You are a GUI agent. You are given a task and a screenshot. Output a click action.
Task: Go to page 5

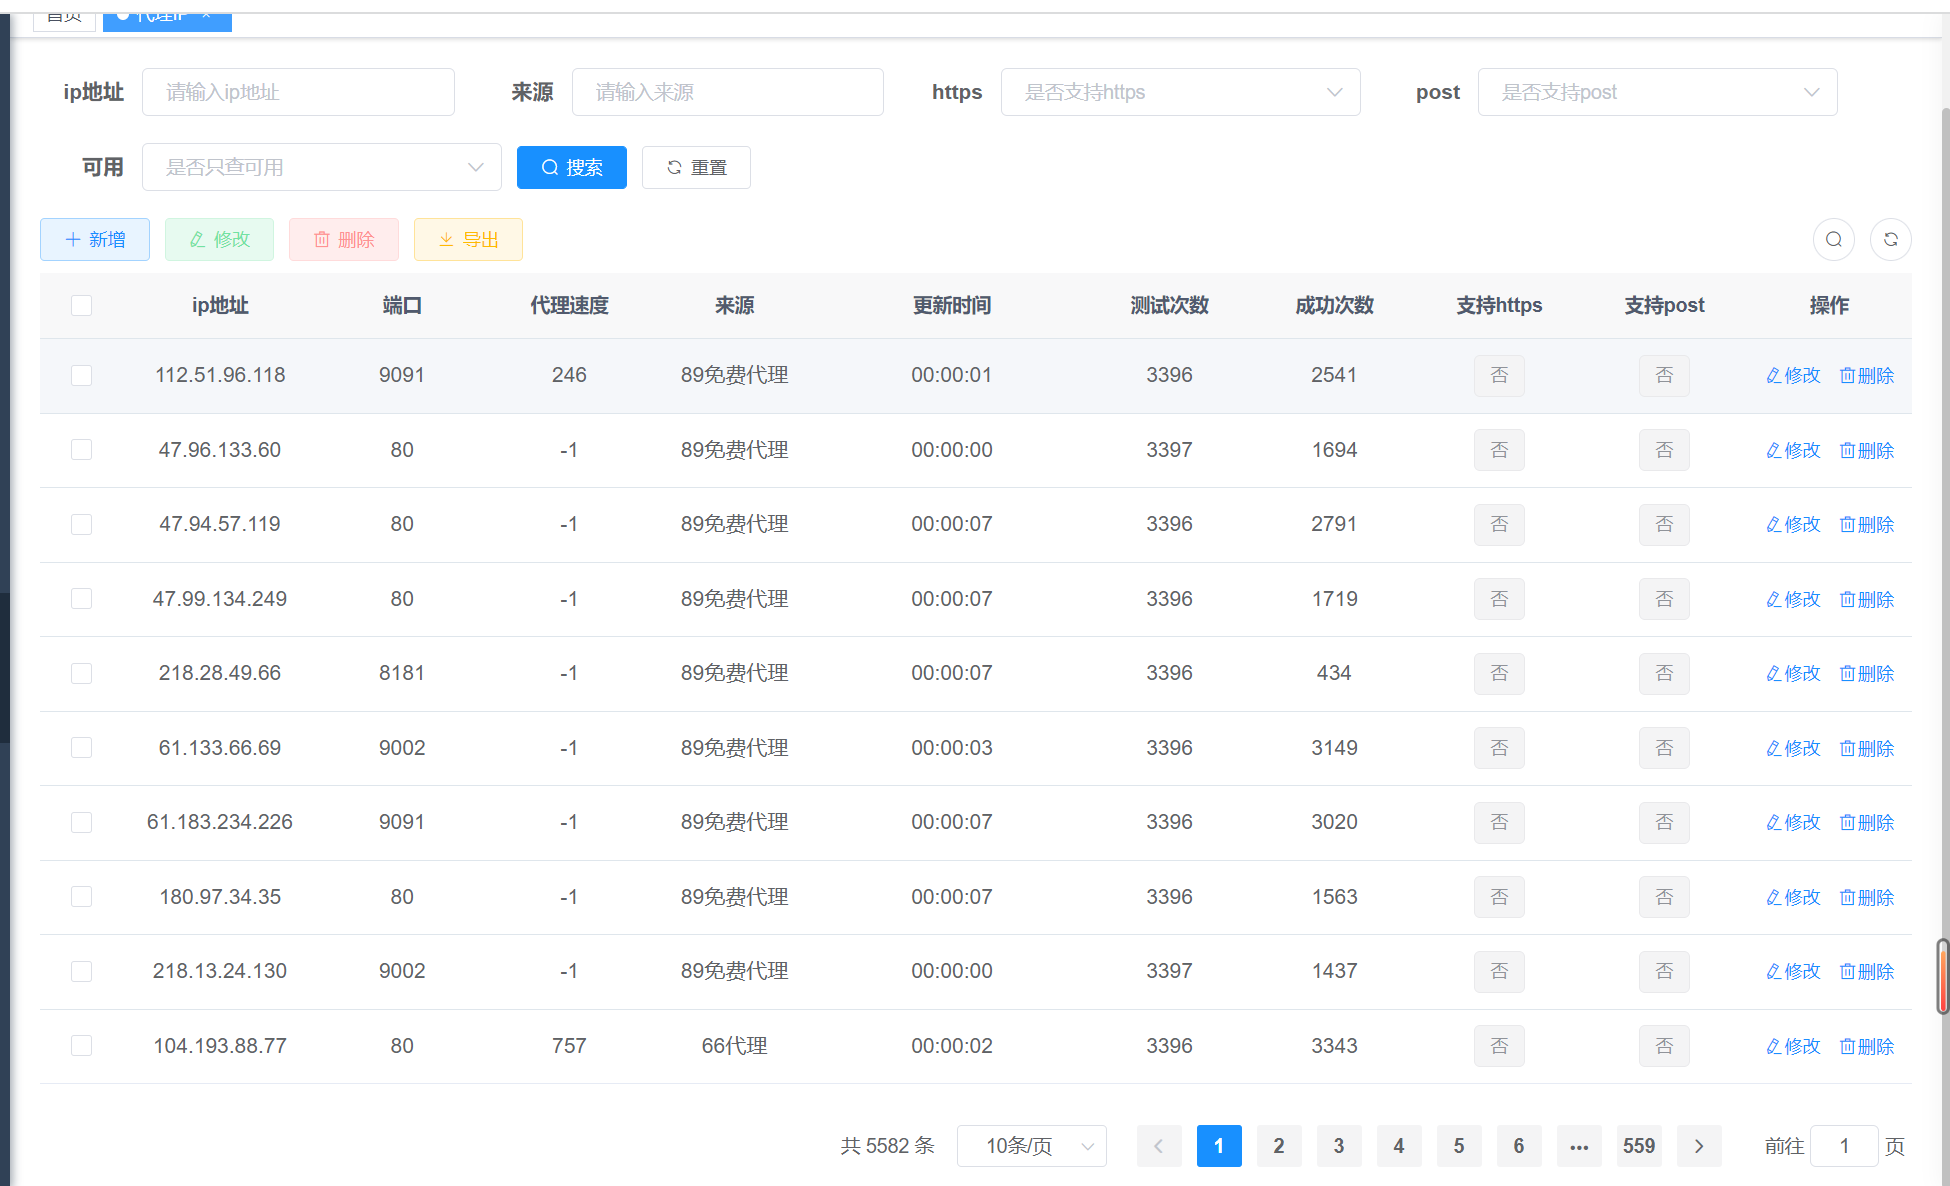[1459, 1146]
